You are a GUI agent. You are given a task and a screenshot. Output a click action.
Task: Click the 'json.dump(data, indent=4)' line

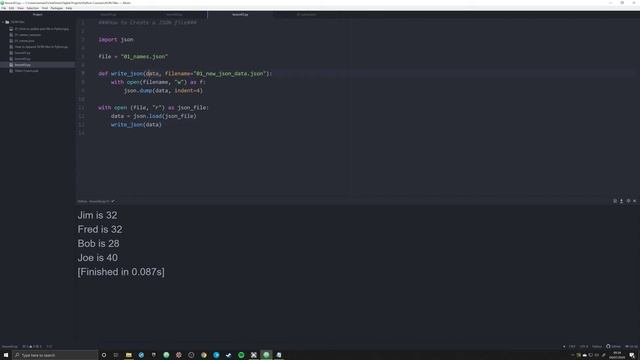click(163, 91)
